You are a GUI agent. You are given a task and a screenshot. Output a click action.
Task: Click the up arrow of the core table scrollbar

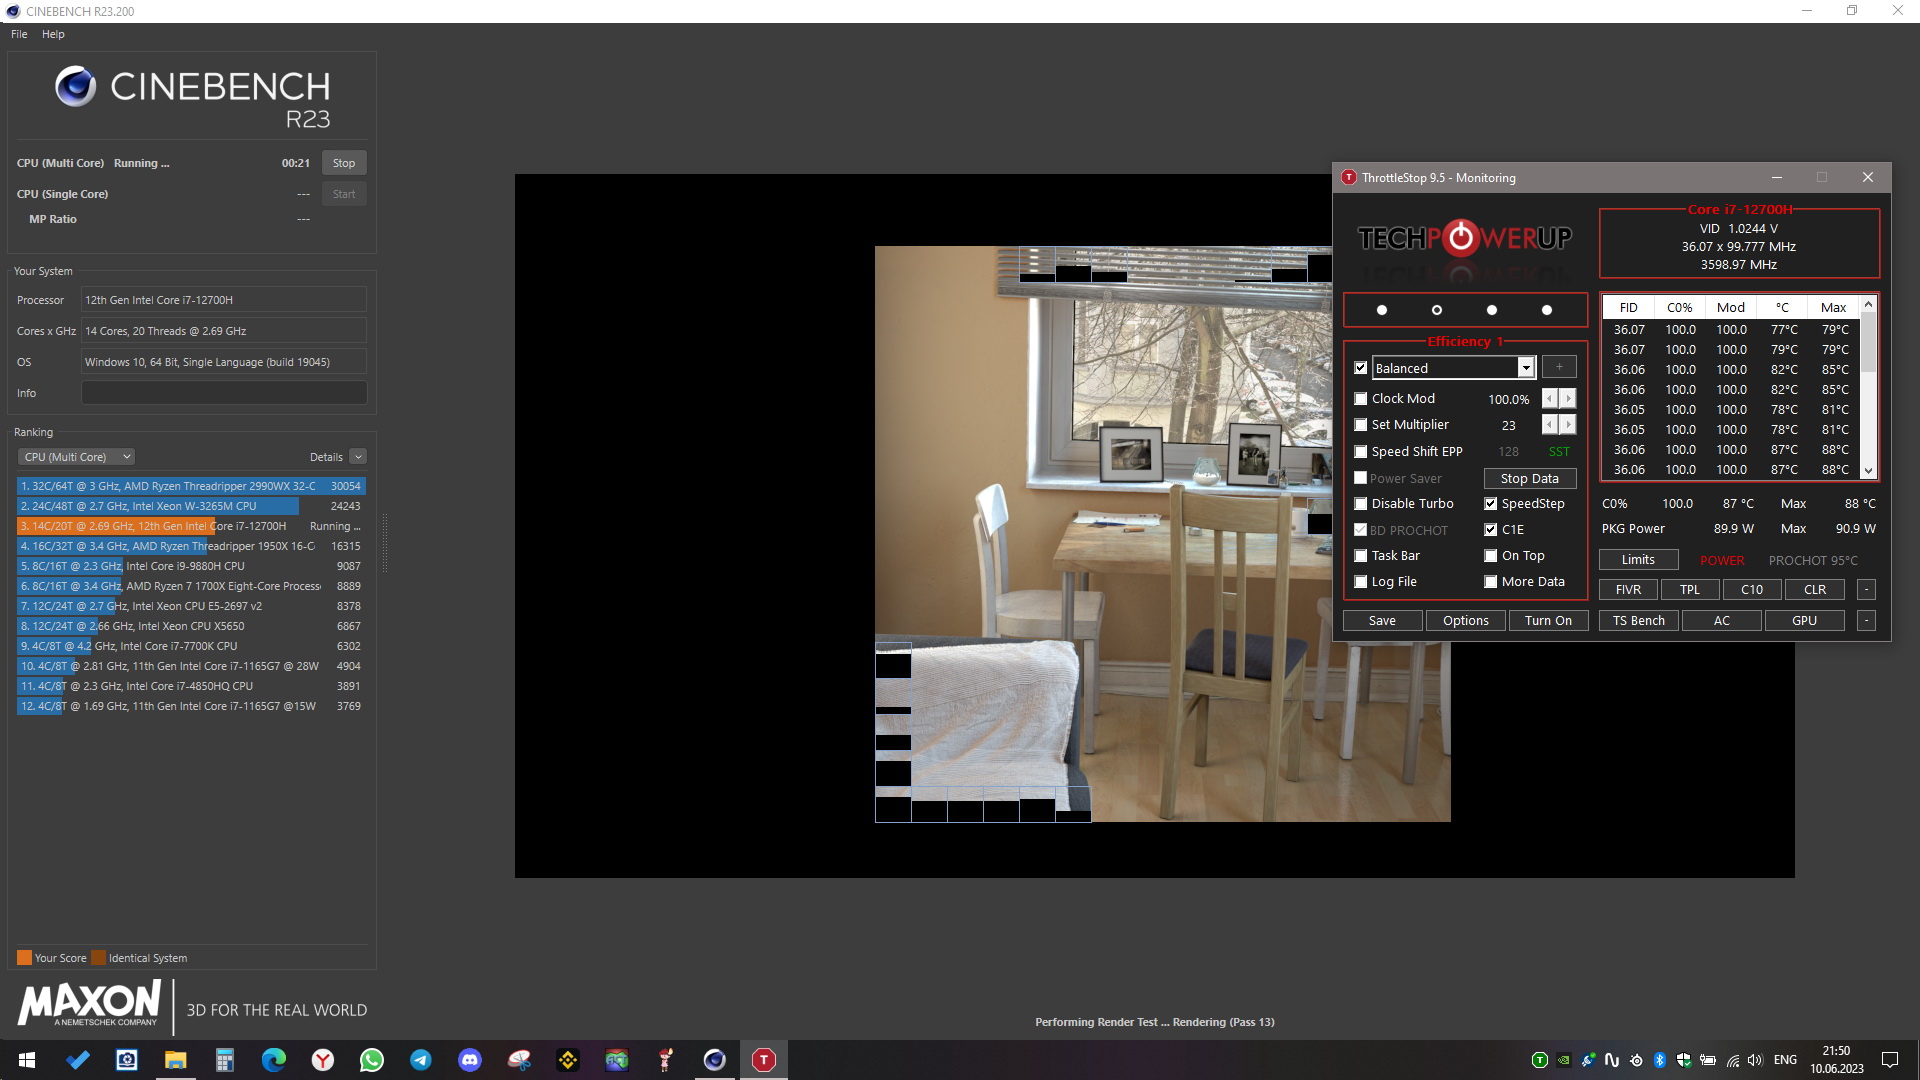point(1868,305)
